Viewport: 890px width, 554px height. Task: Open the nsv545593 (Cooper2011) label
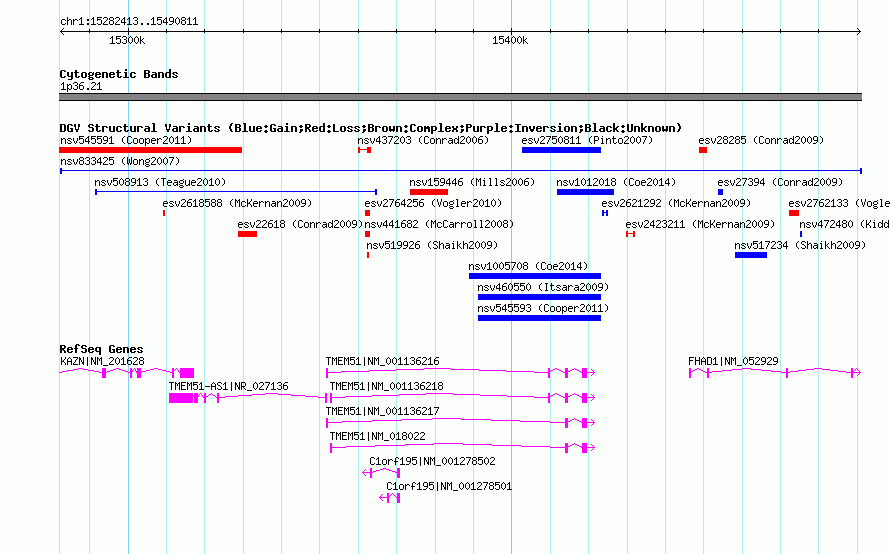pyautogui.click(x=543, y=308)
